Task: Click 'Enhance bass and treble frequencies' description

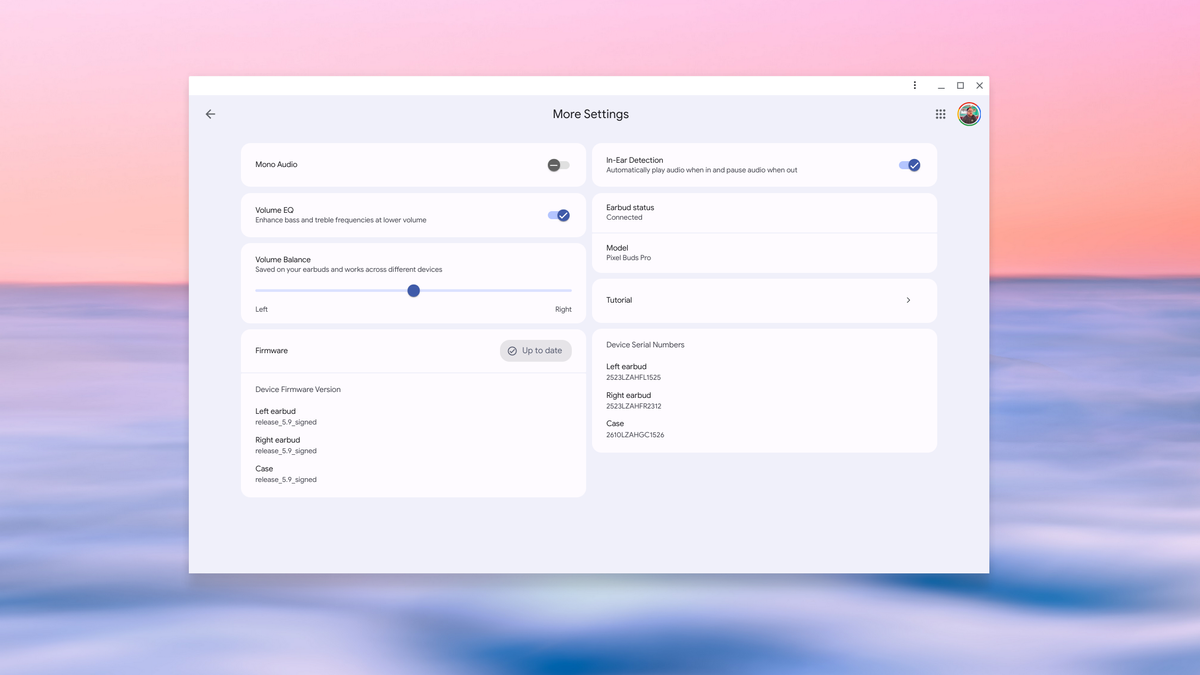Action: coord(341,220)
